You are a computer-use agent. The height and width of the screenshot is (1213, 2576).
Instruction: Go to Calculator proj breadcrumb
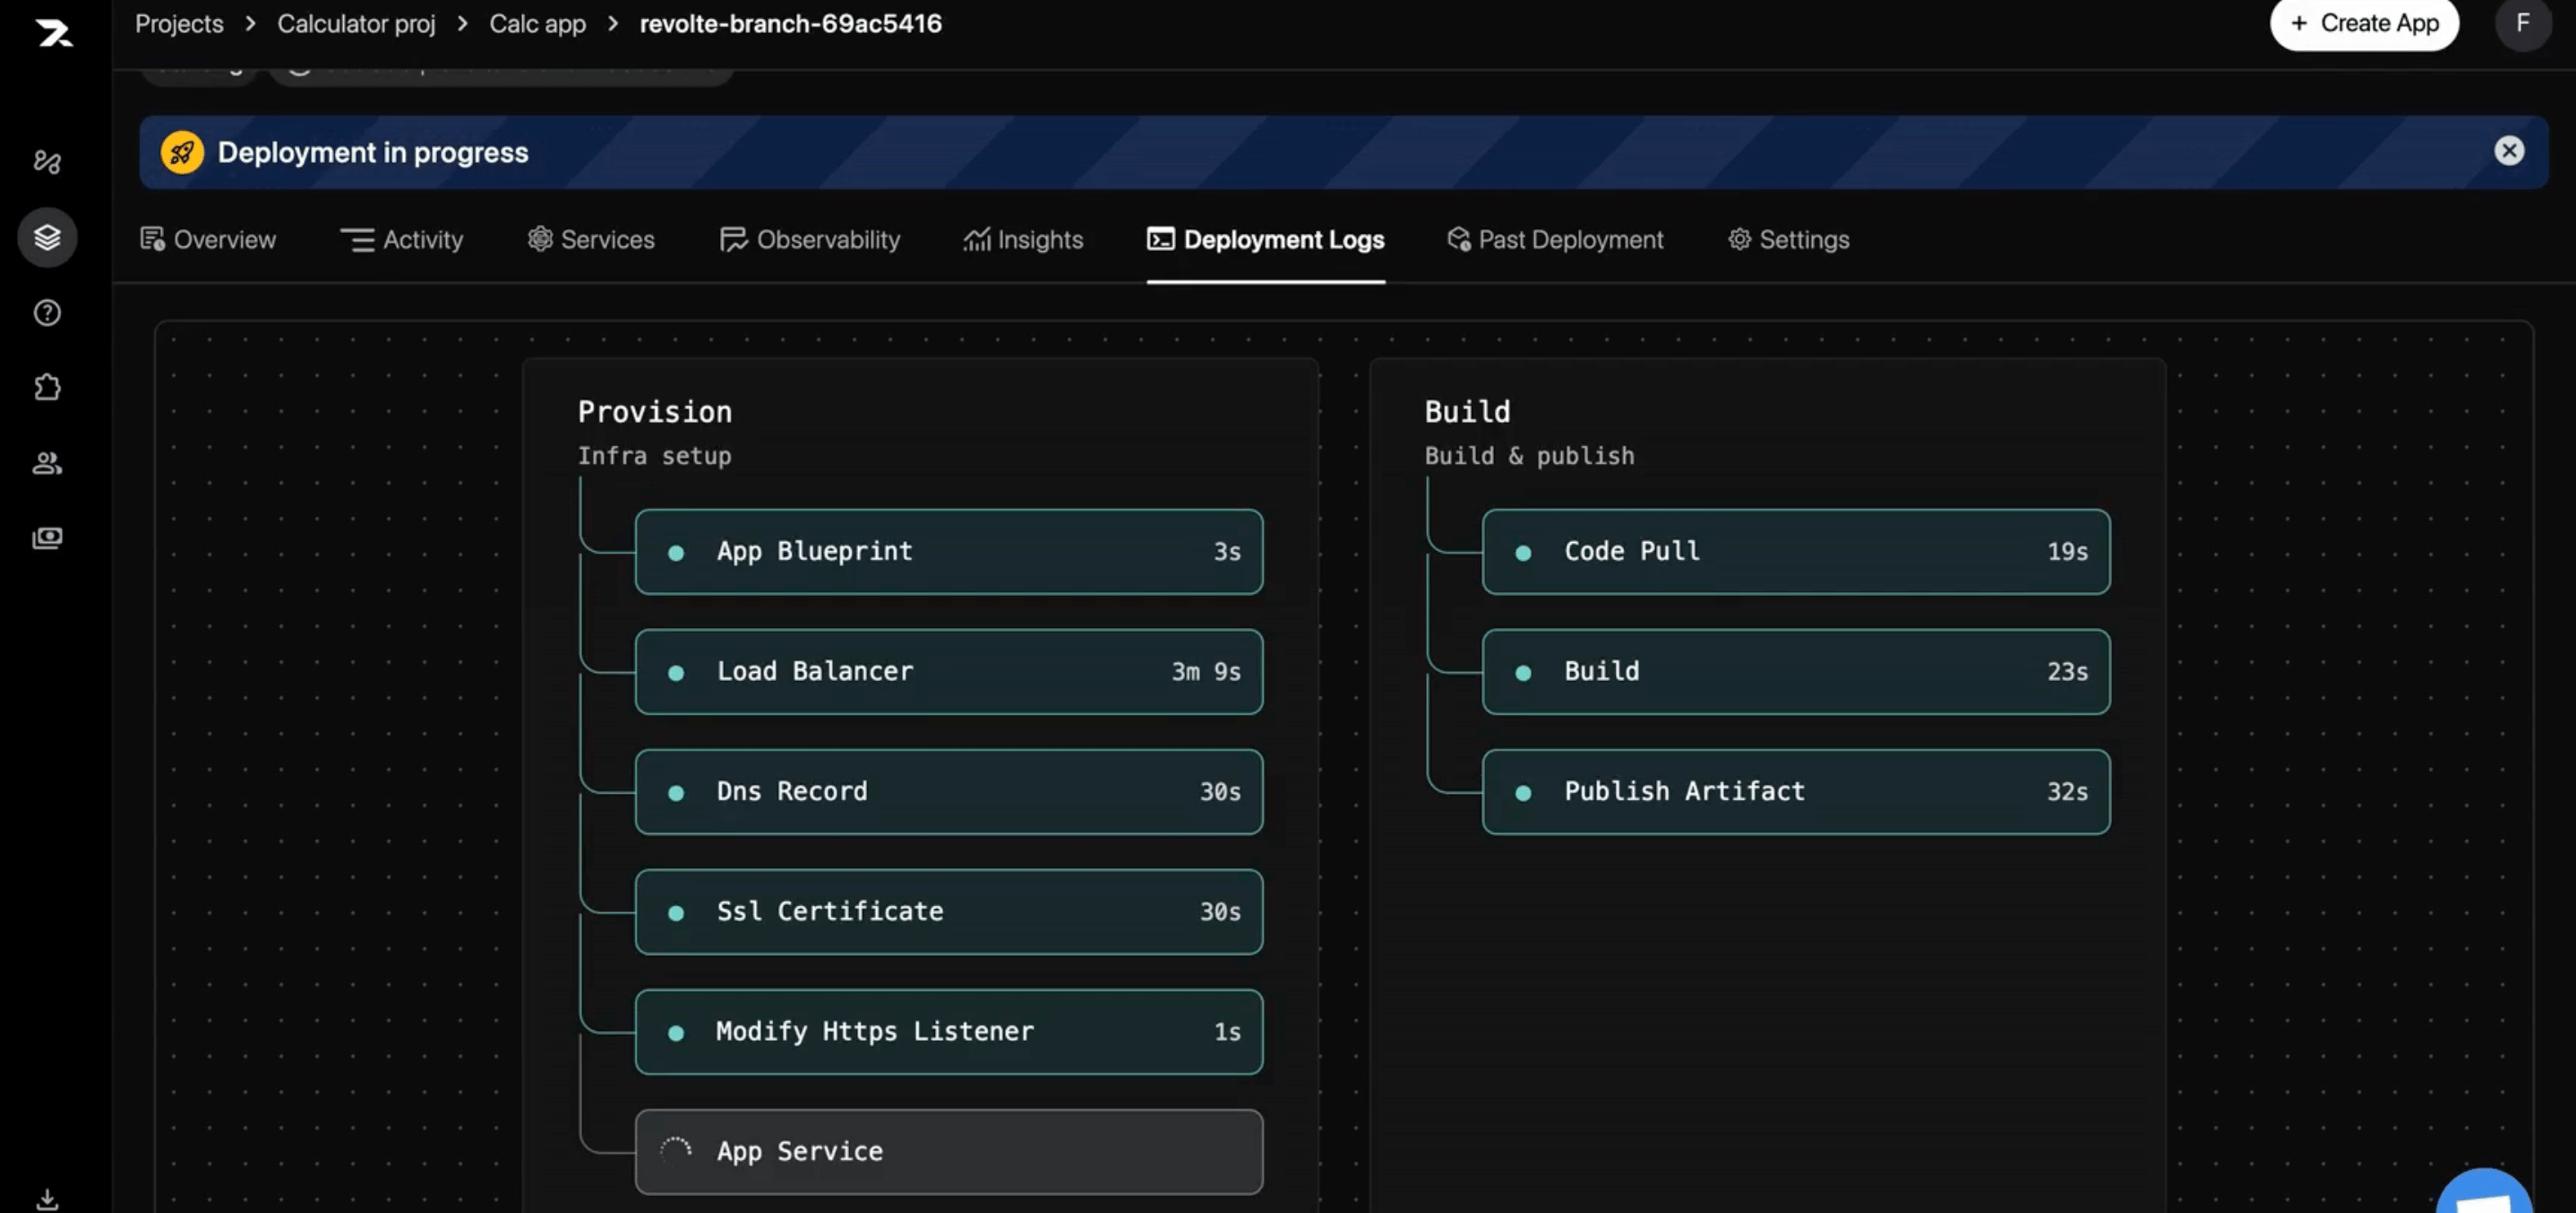[356, 23]
